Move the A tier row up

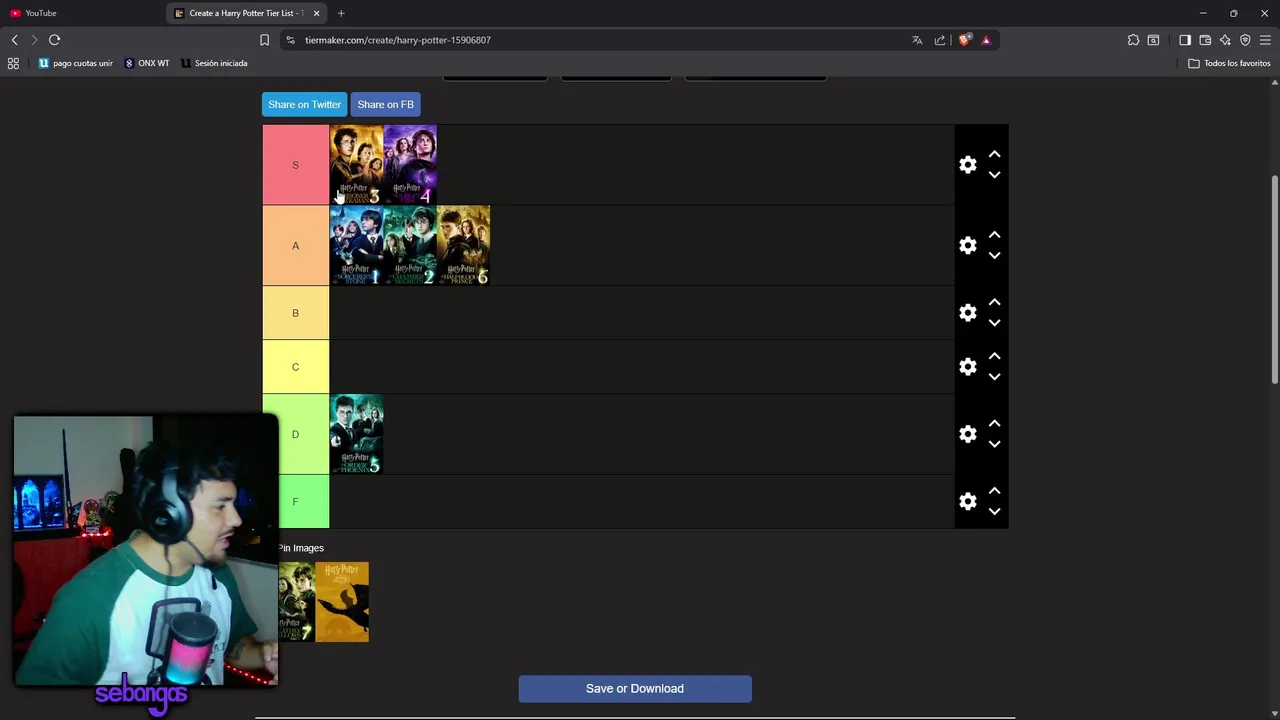point(994,235)
